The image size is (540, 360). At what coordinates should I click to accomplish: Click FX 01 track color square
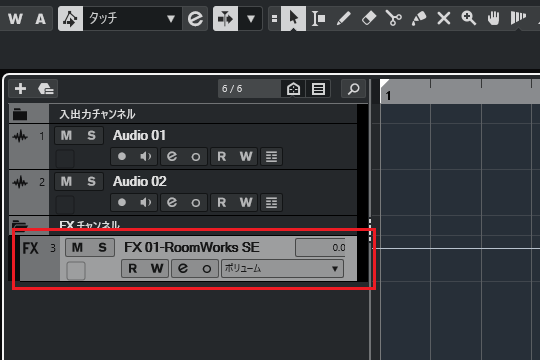(76, 270)
